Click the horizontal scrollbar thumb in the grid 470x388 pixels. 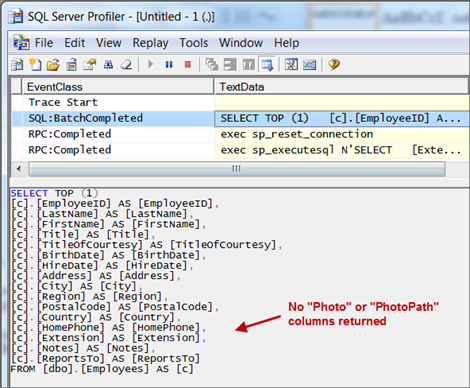(237, 169)
